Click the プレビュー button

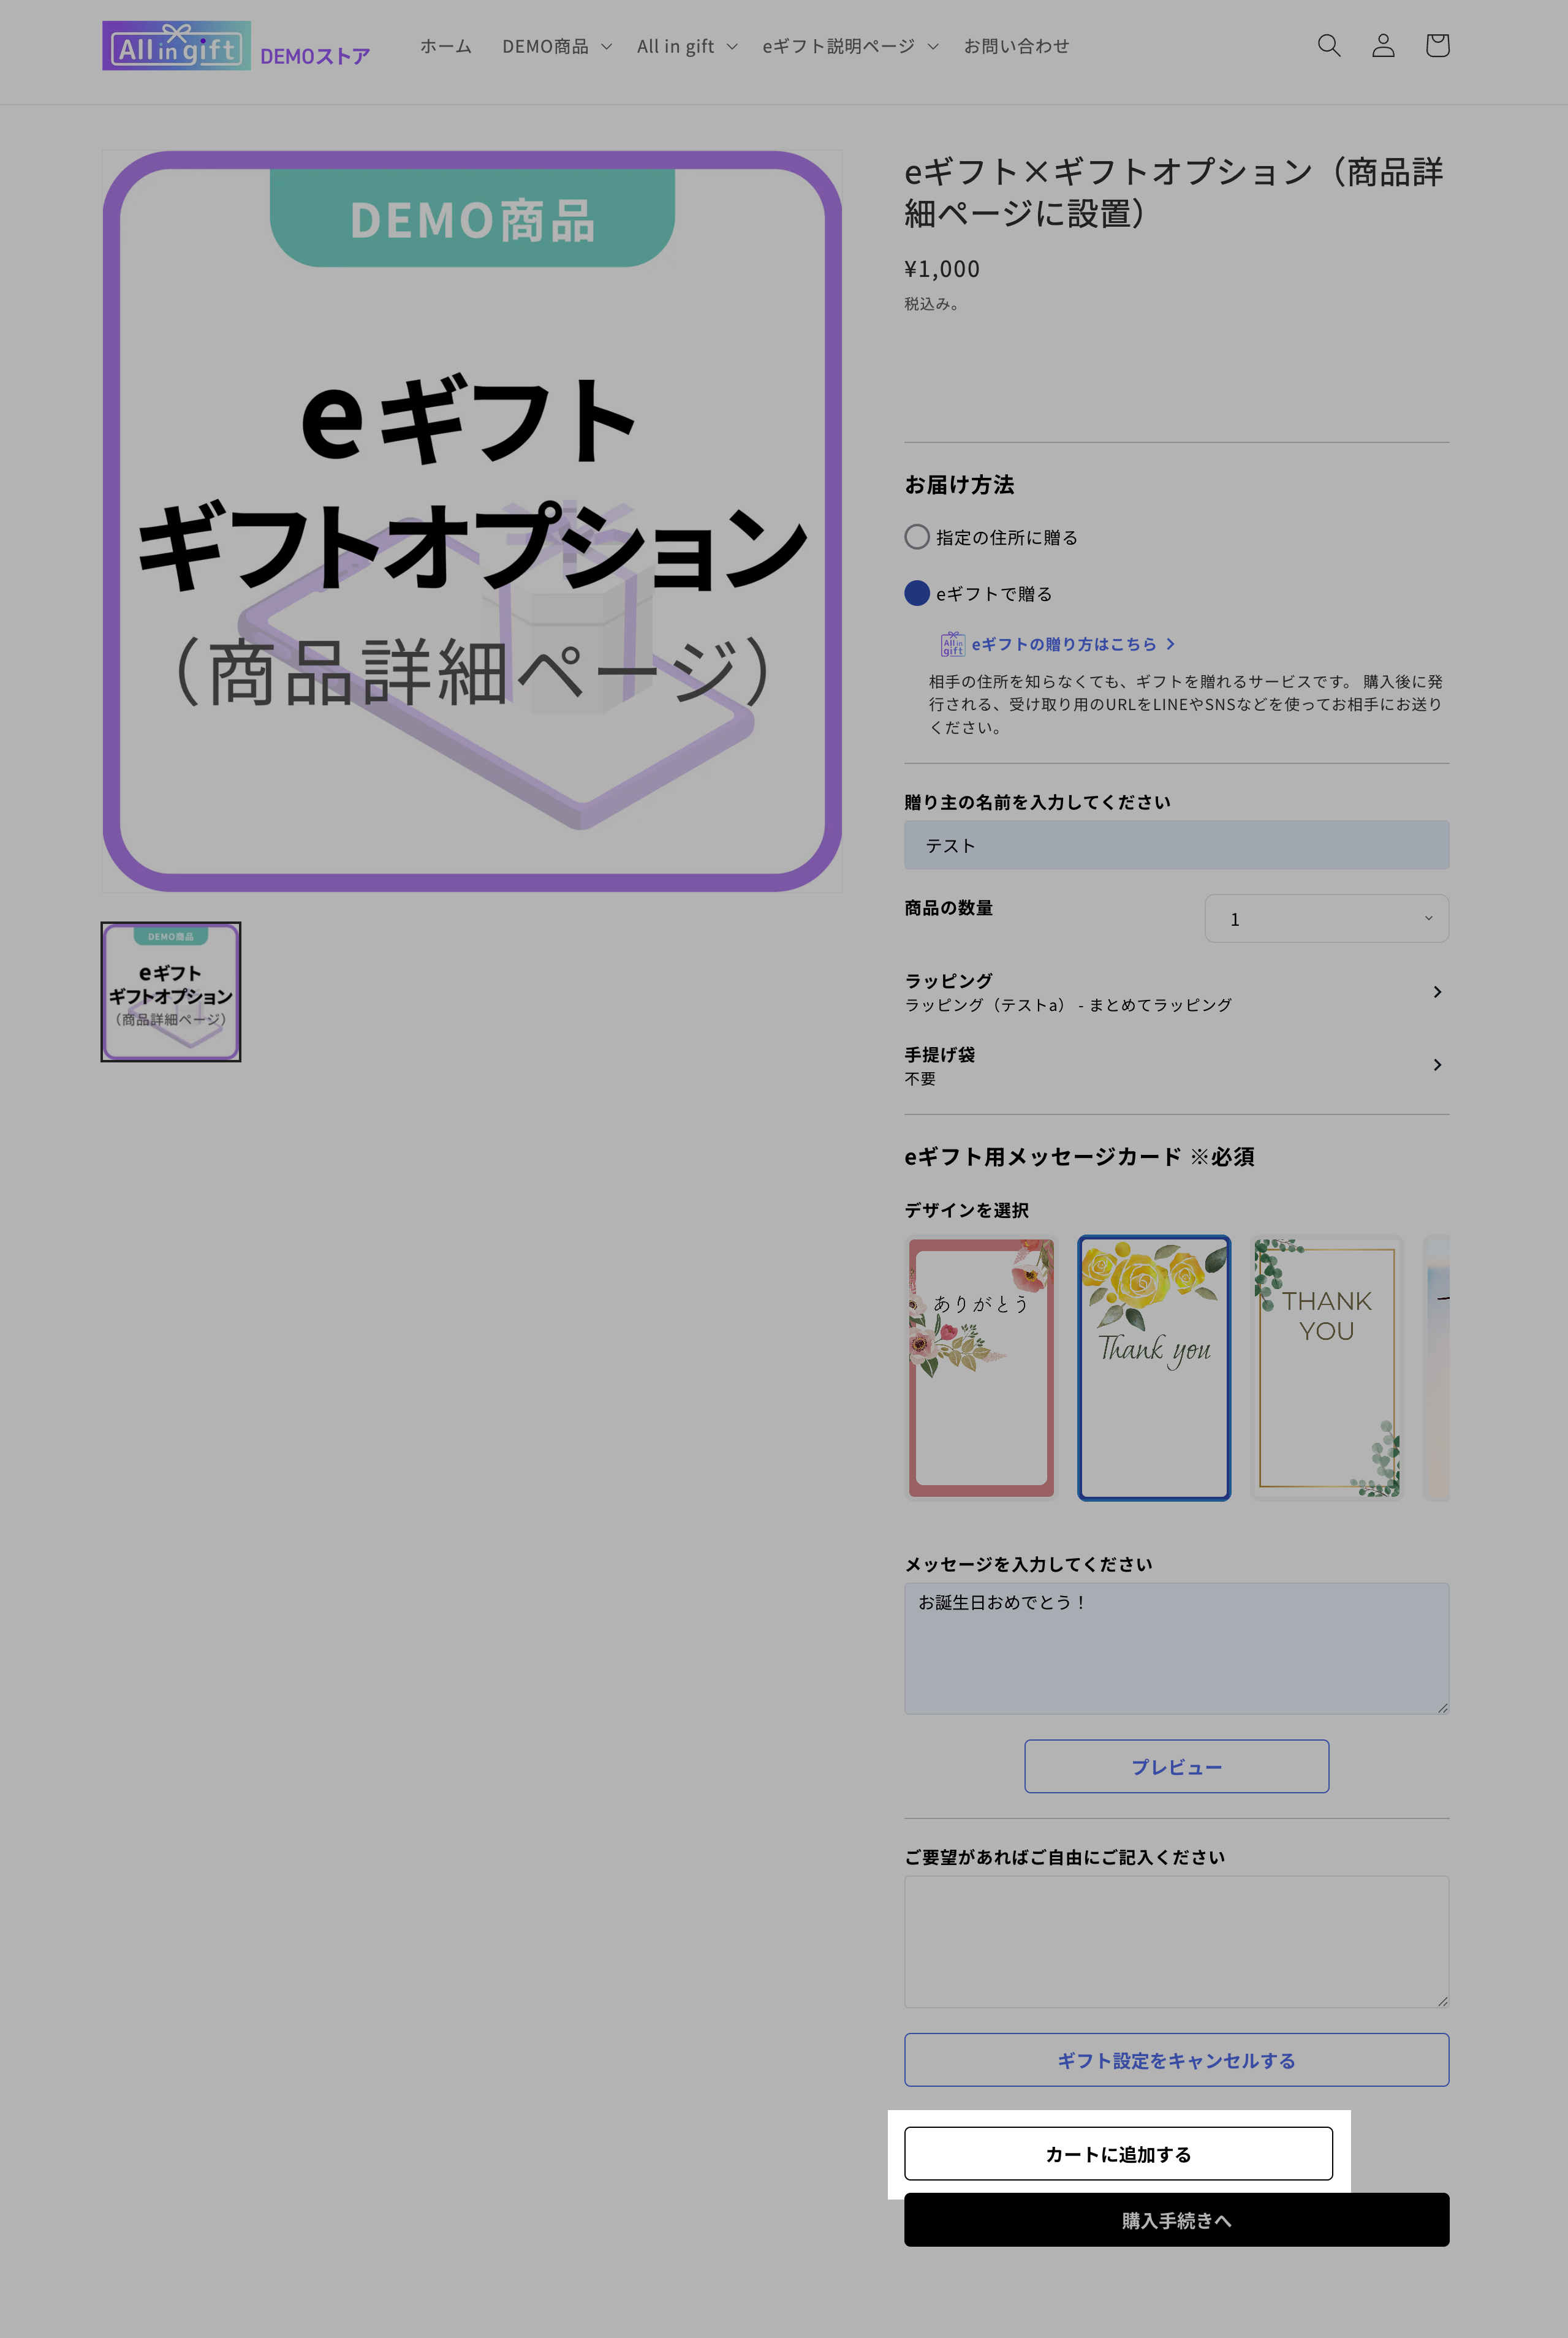coord(1176,1766)
